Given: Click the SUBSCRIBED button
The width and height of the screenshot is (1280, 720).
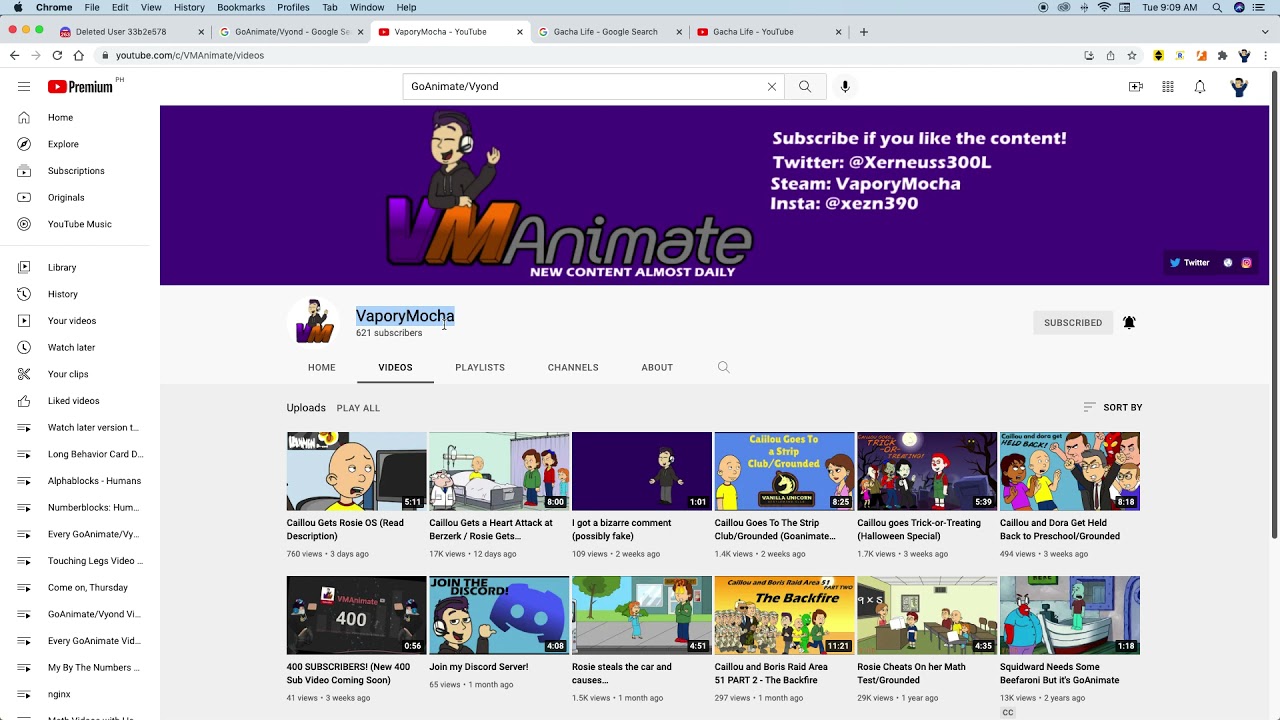Looking at the screenshot, I should [1073, 323].
